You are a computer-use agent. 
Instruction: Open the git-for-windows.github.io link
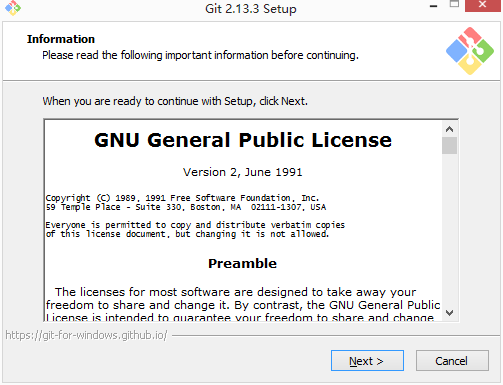click(86, 335)
